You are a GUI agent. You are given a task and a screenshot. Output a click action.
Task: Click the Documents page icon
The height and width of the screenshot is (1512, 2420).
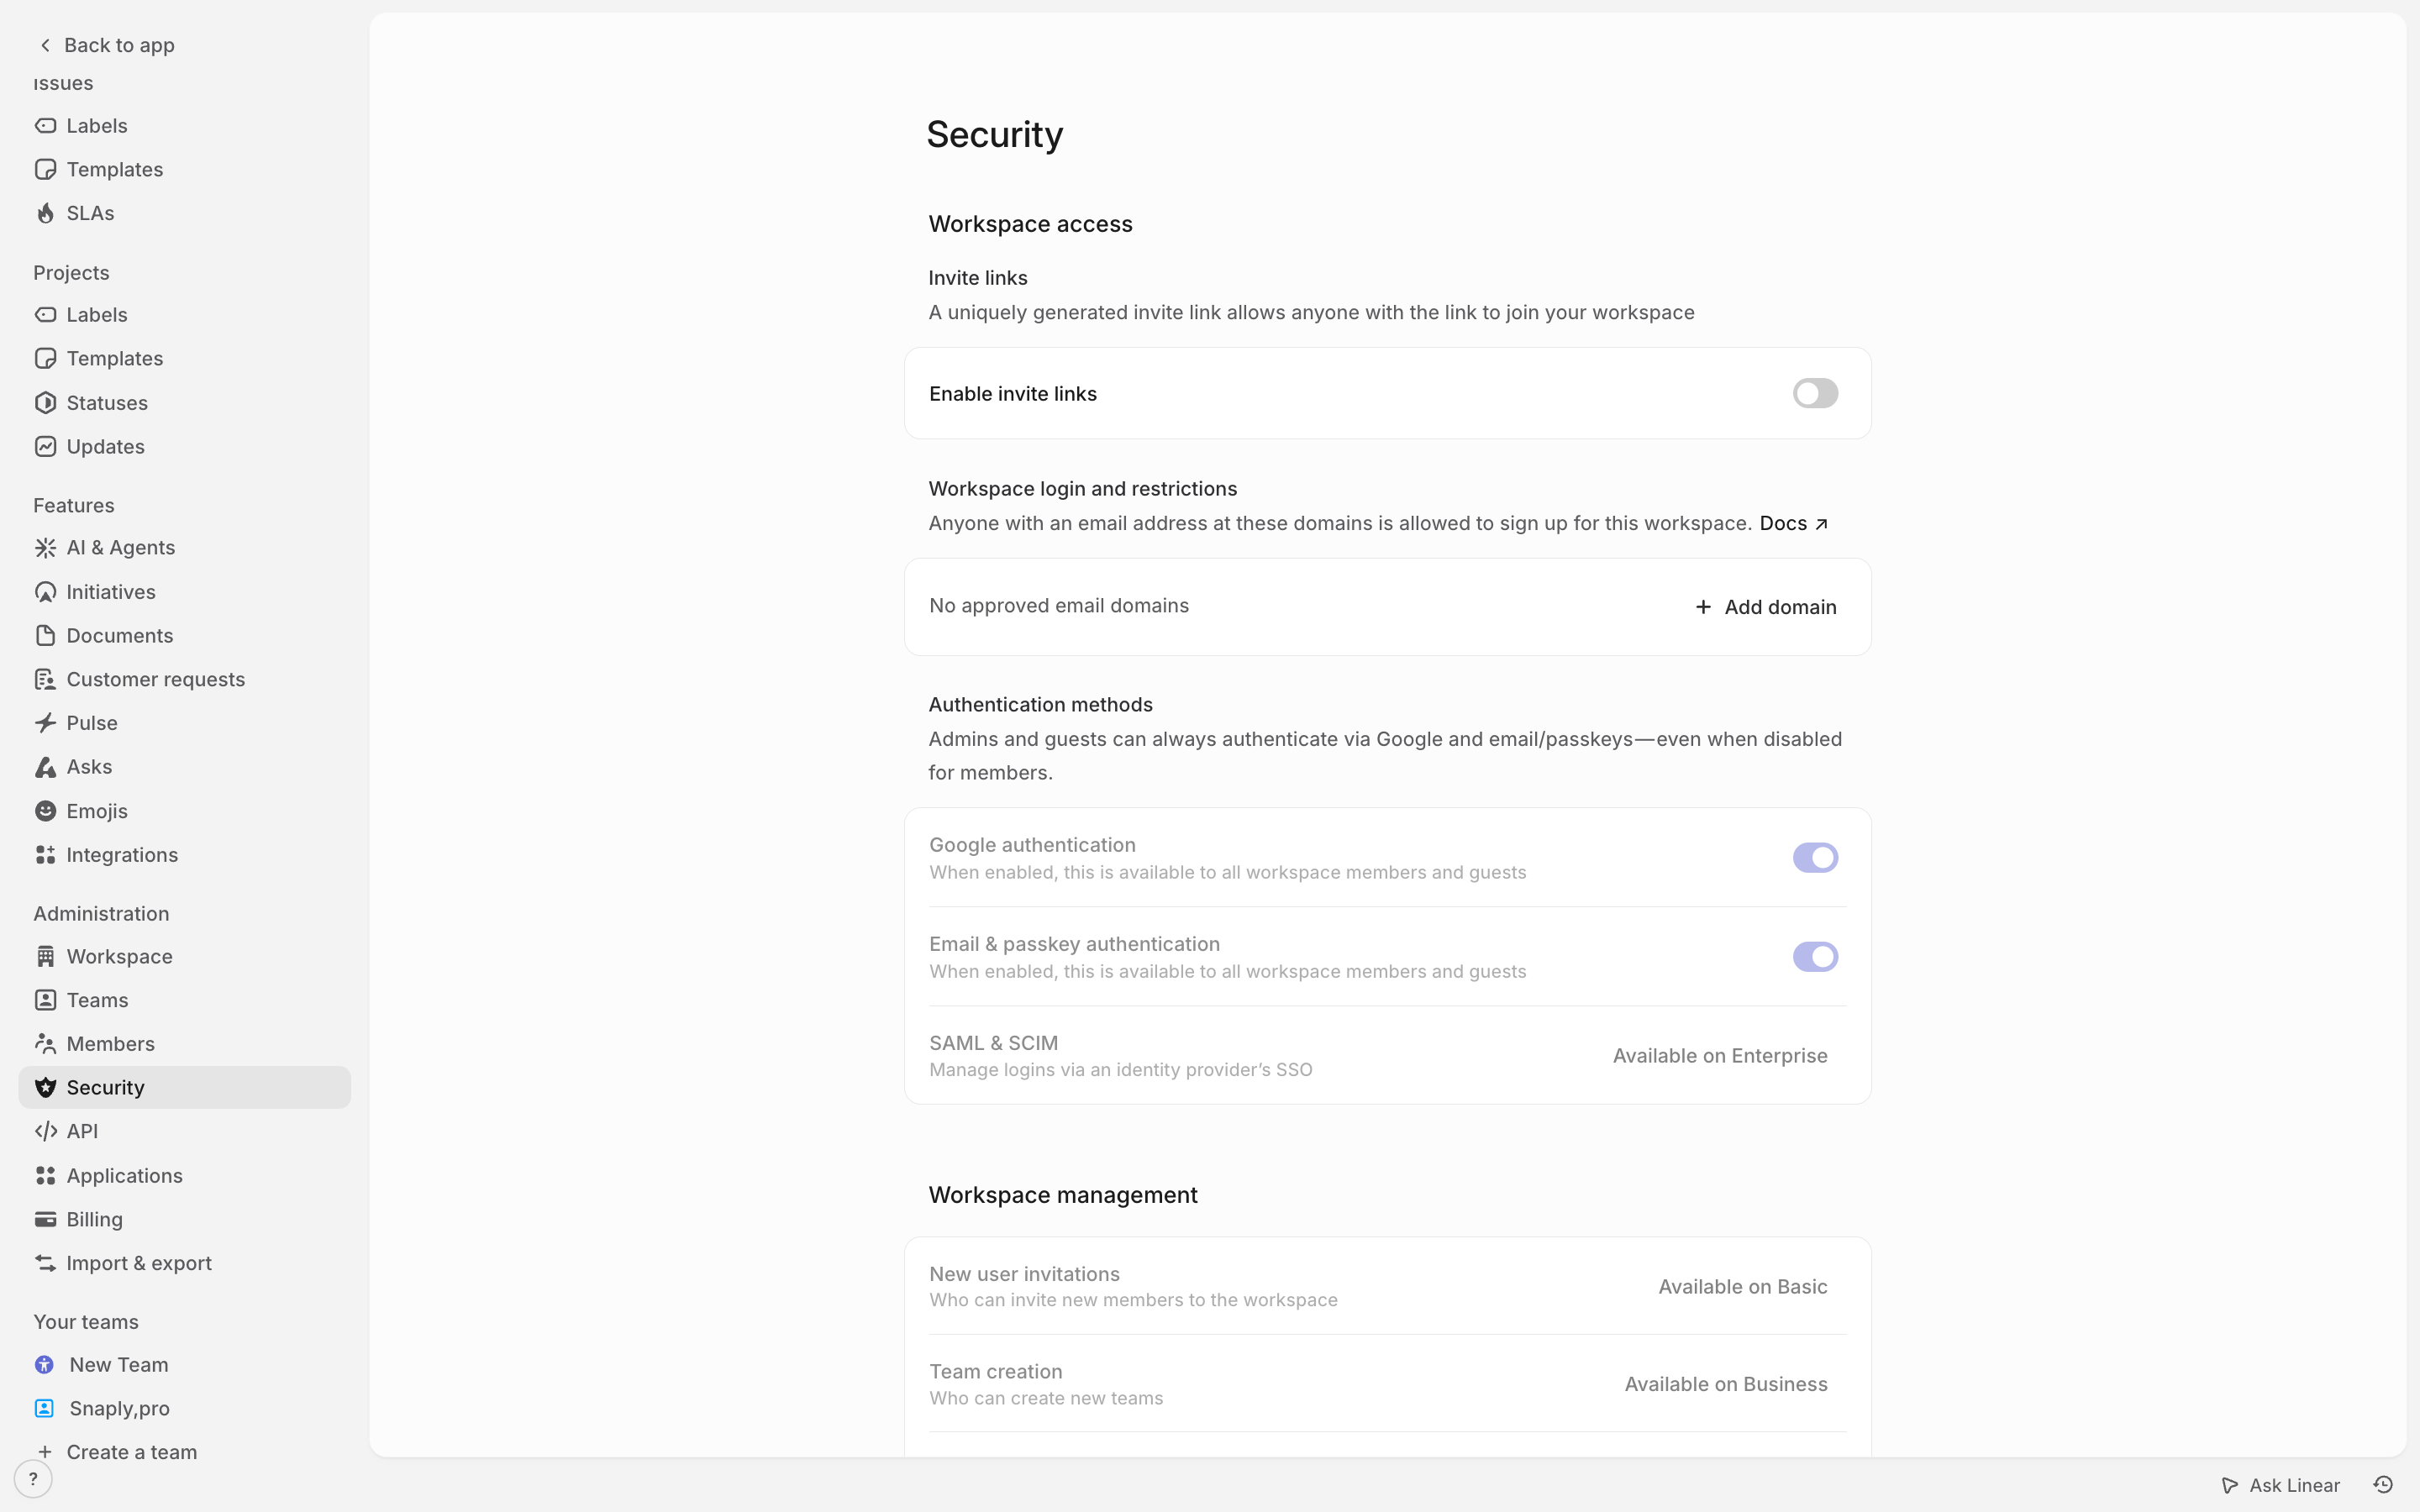pos(45,635)
